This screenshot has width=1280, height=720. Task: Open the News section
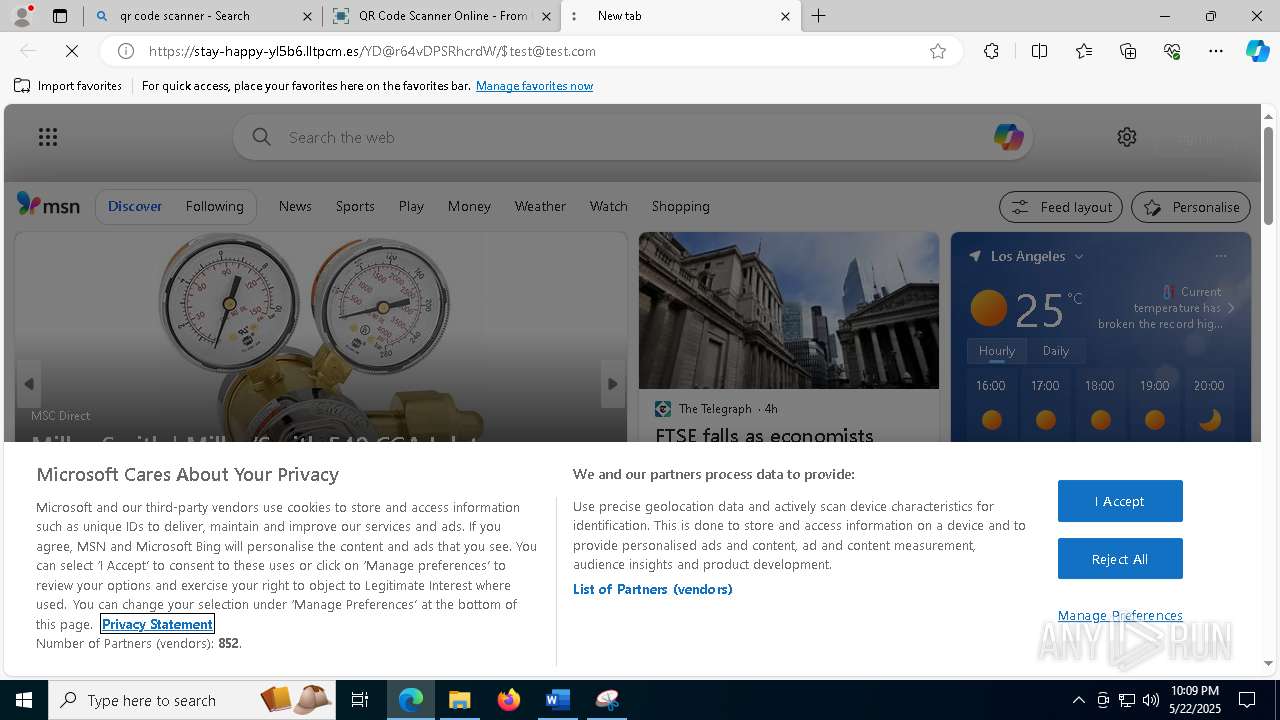click(295, 206)
